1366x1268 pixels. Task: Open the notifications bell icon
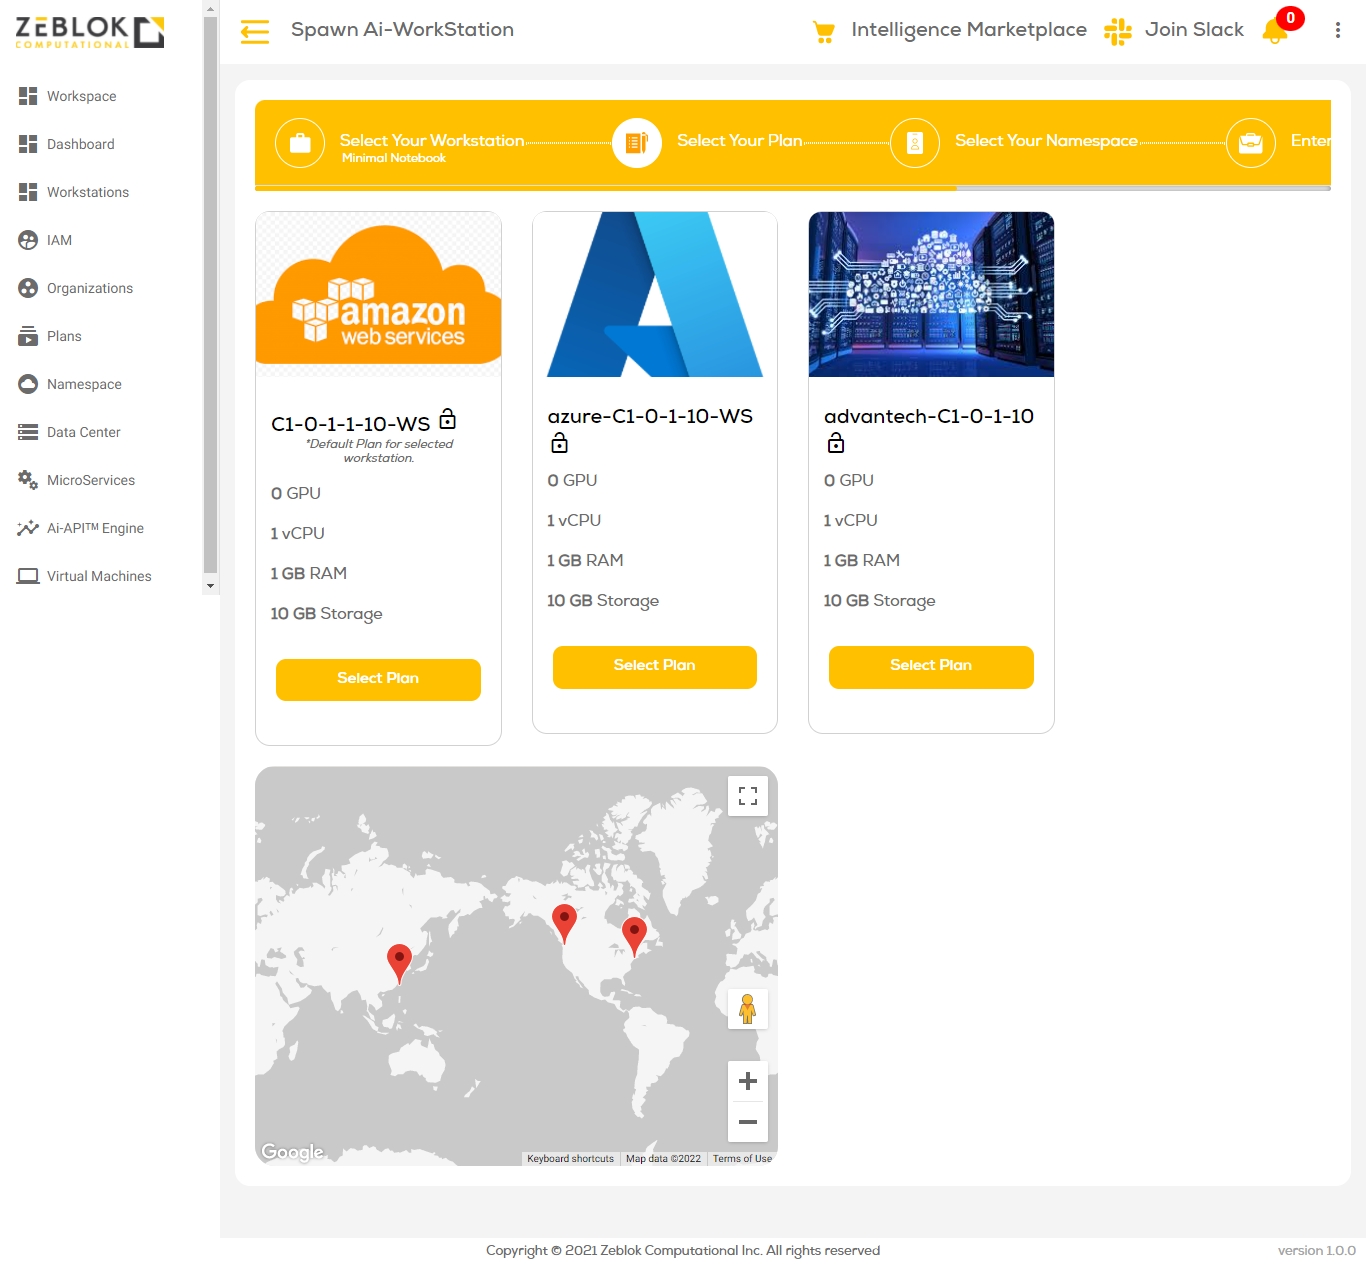click(x=1275, y=31)
